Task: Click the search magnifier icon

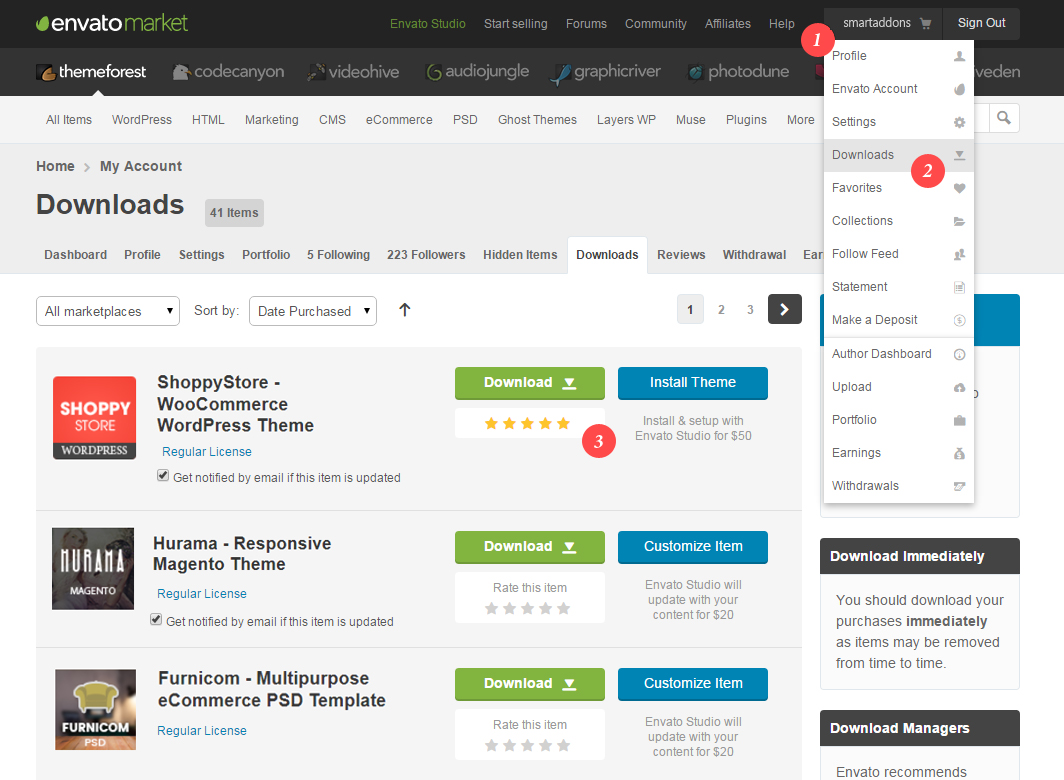Action: [x=1004, y=118]
